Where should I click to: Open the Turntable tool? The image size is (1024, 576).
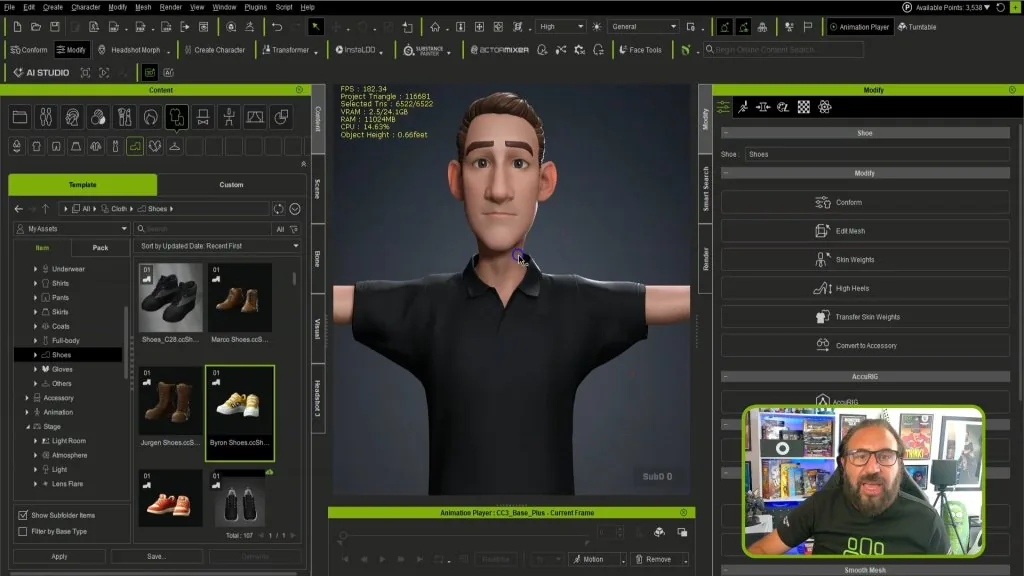tap(917, 27)
